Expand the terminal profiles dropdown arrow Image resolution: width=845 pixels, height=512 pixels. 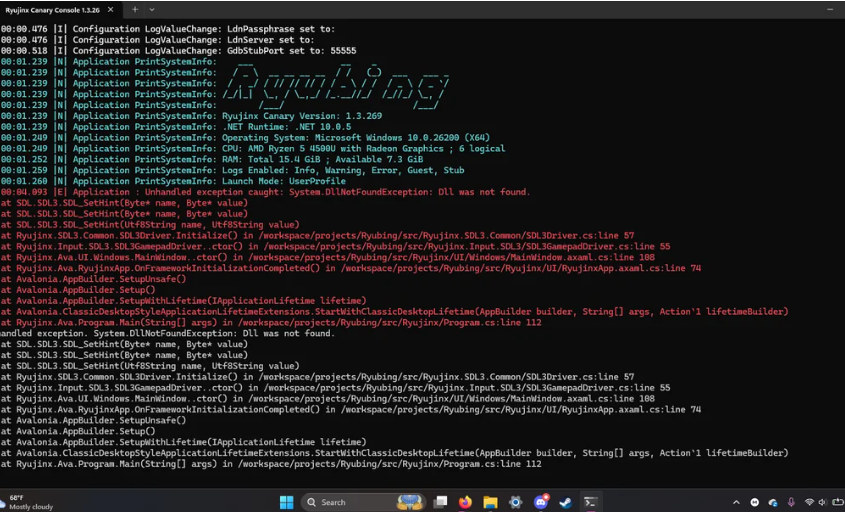pyautogui.click(x=152, y=9)
